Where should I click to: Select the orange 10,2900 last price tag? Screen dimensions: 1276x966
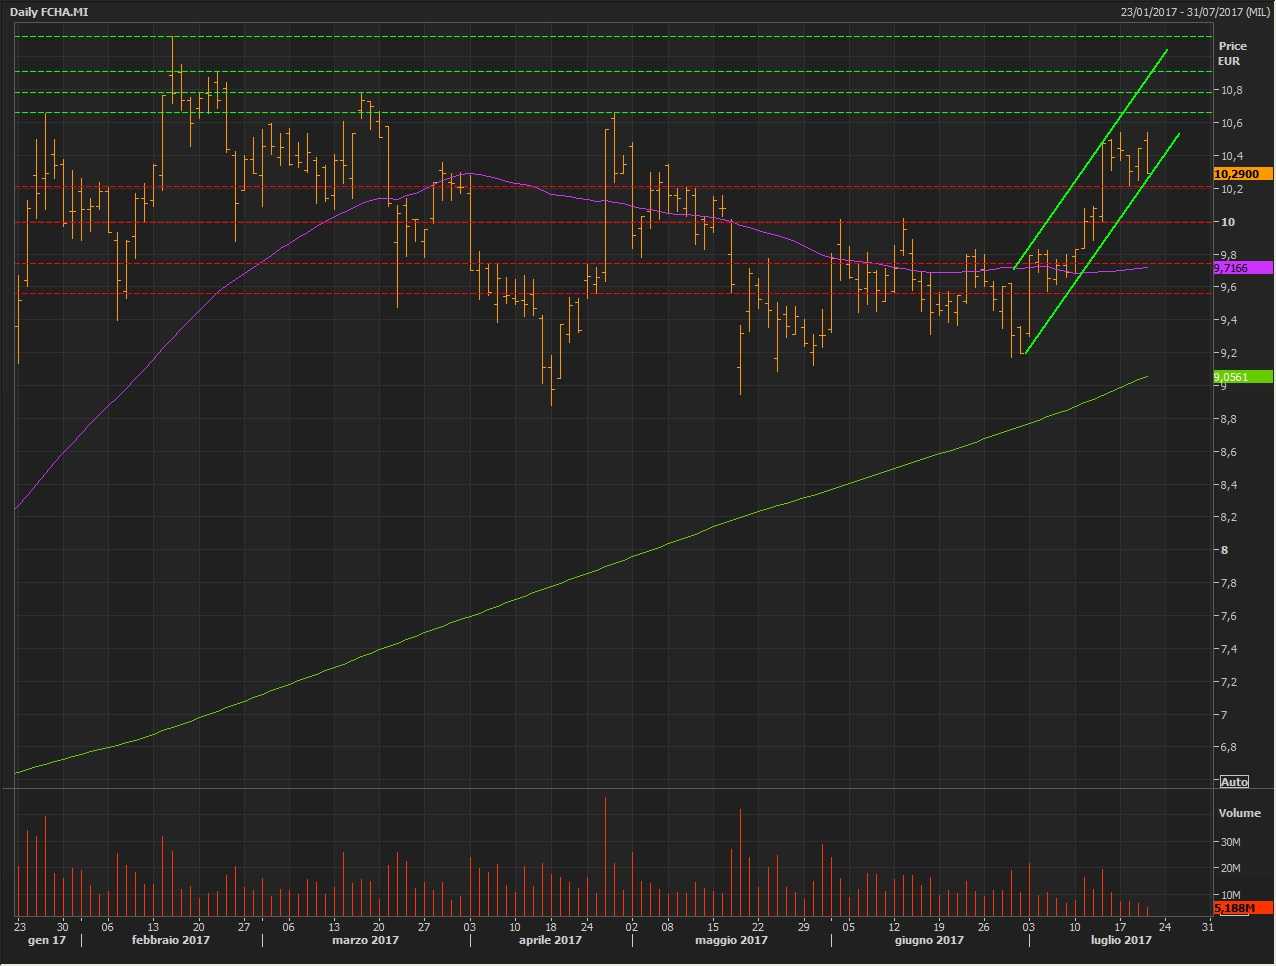tap(1241, 174)
